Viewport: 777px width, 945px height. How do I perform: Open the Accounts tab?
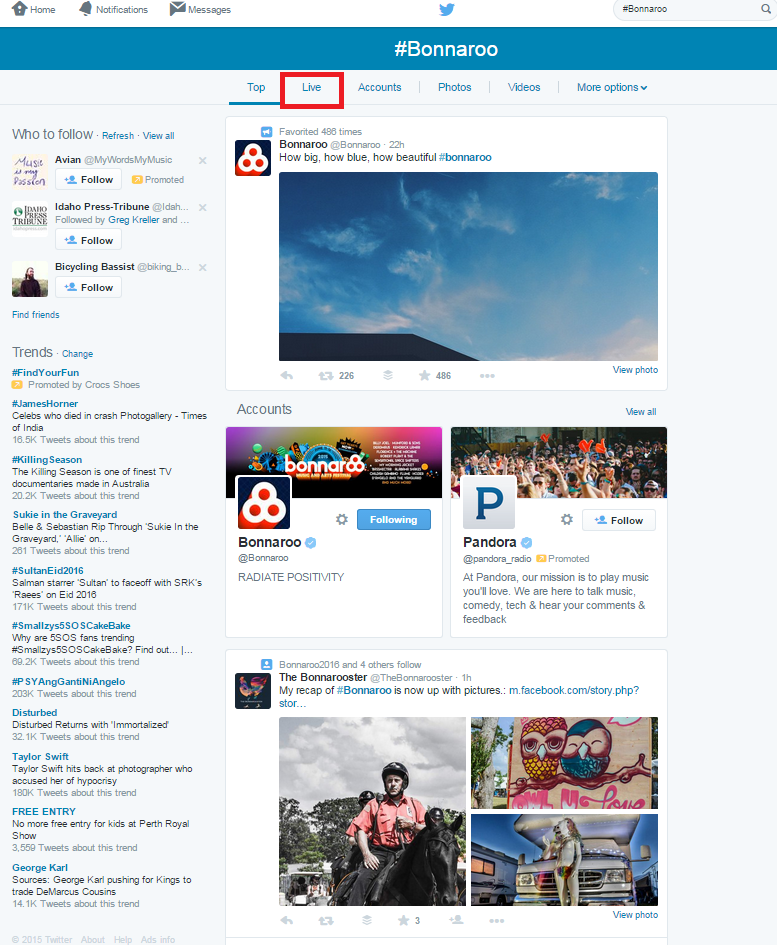[379, 87]
